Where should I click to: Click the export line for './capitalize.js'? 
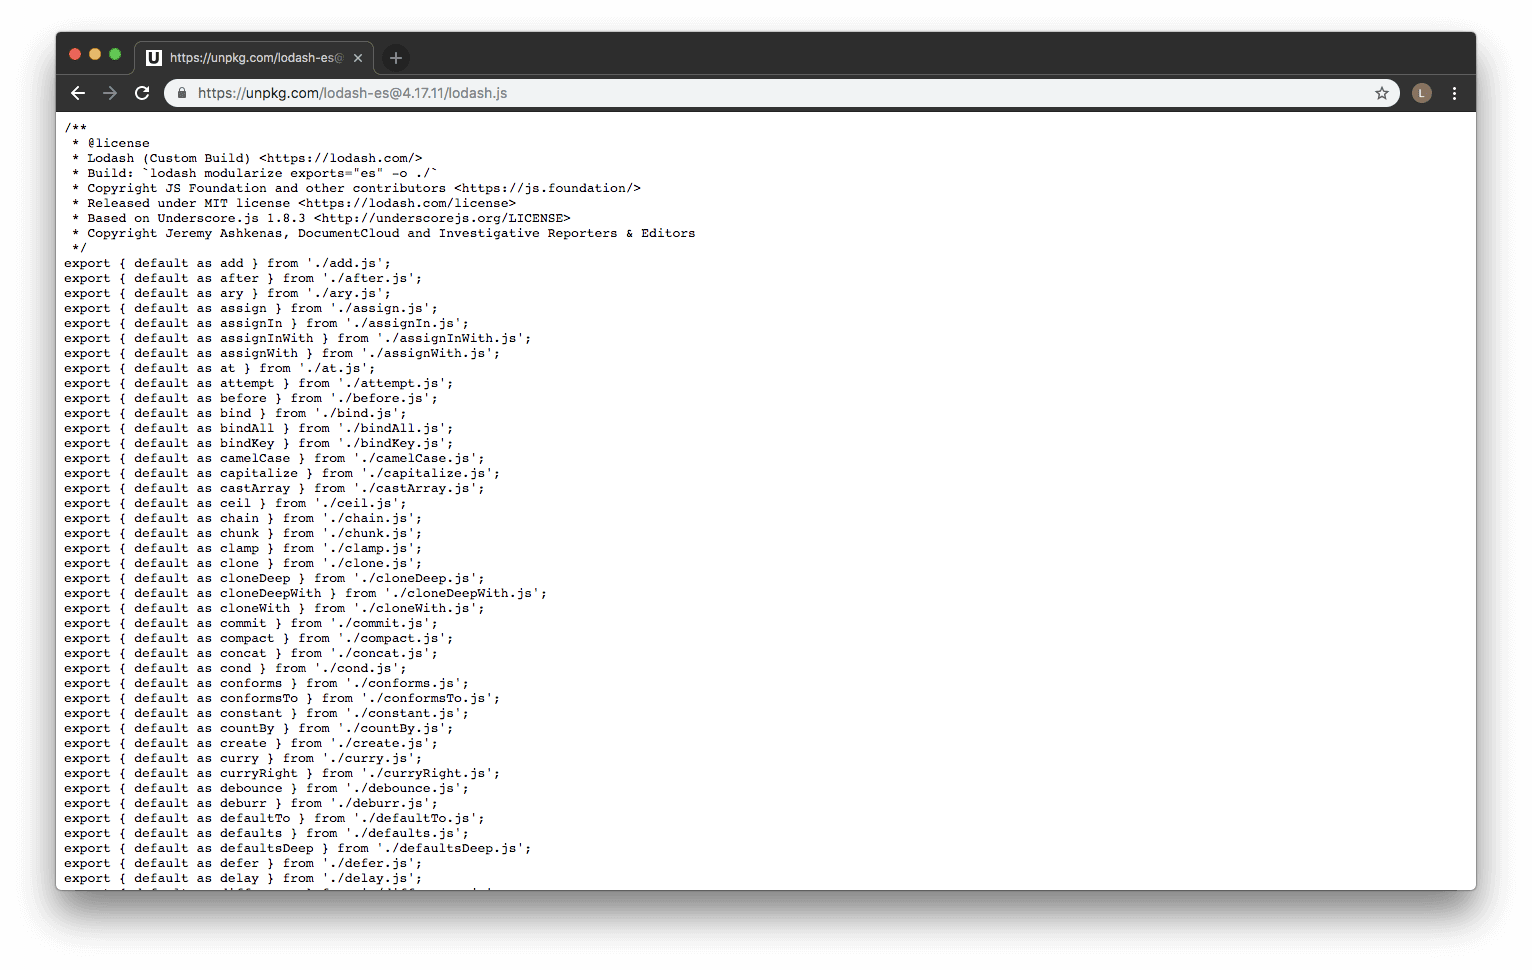click(282, 473)
